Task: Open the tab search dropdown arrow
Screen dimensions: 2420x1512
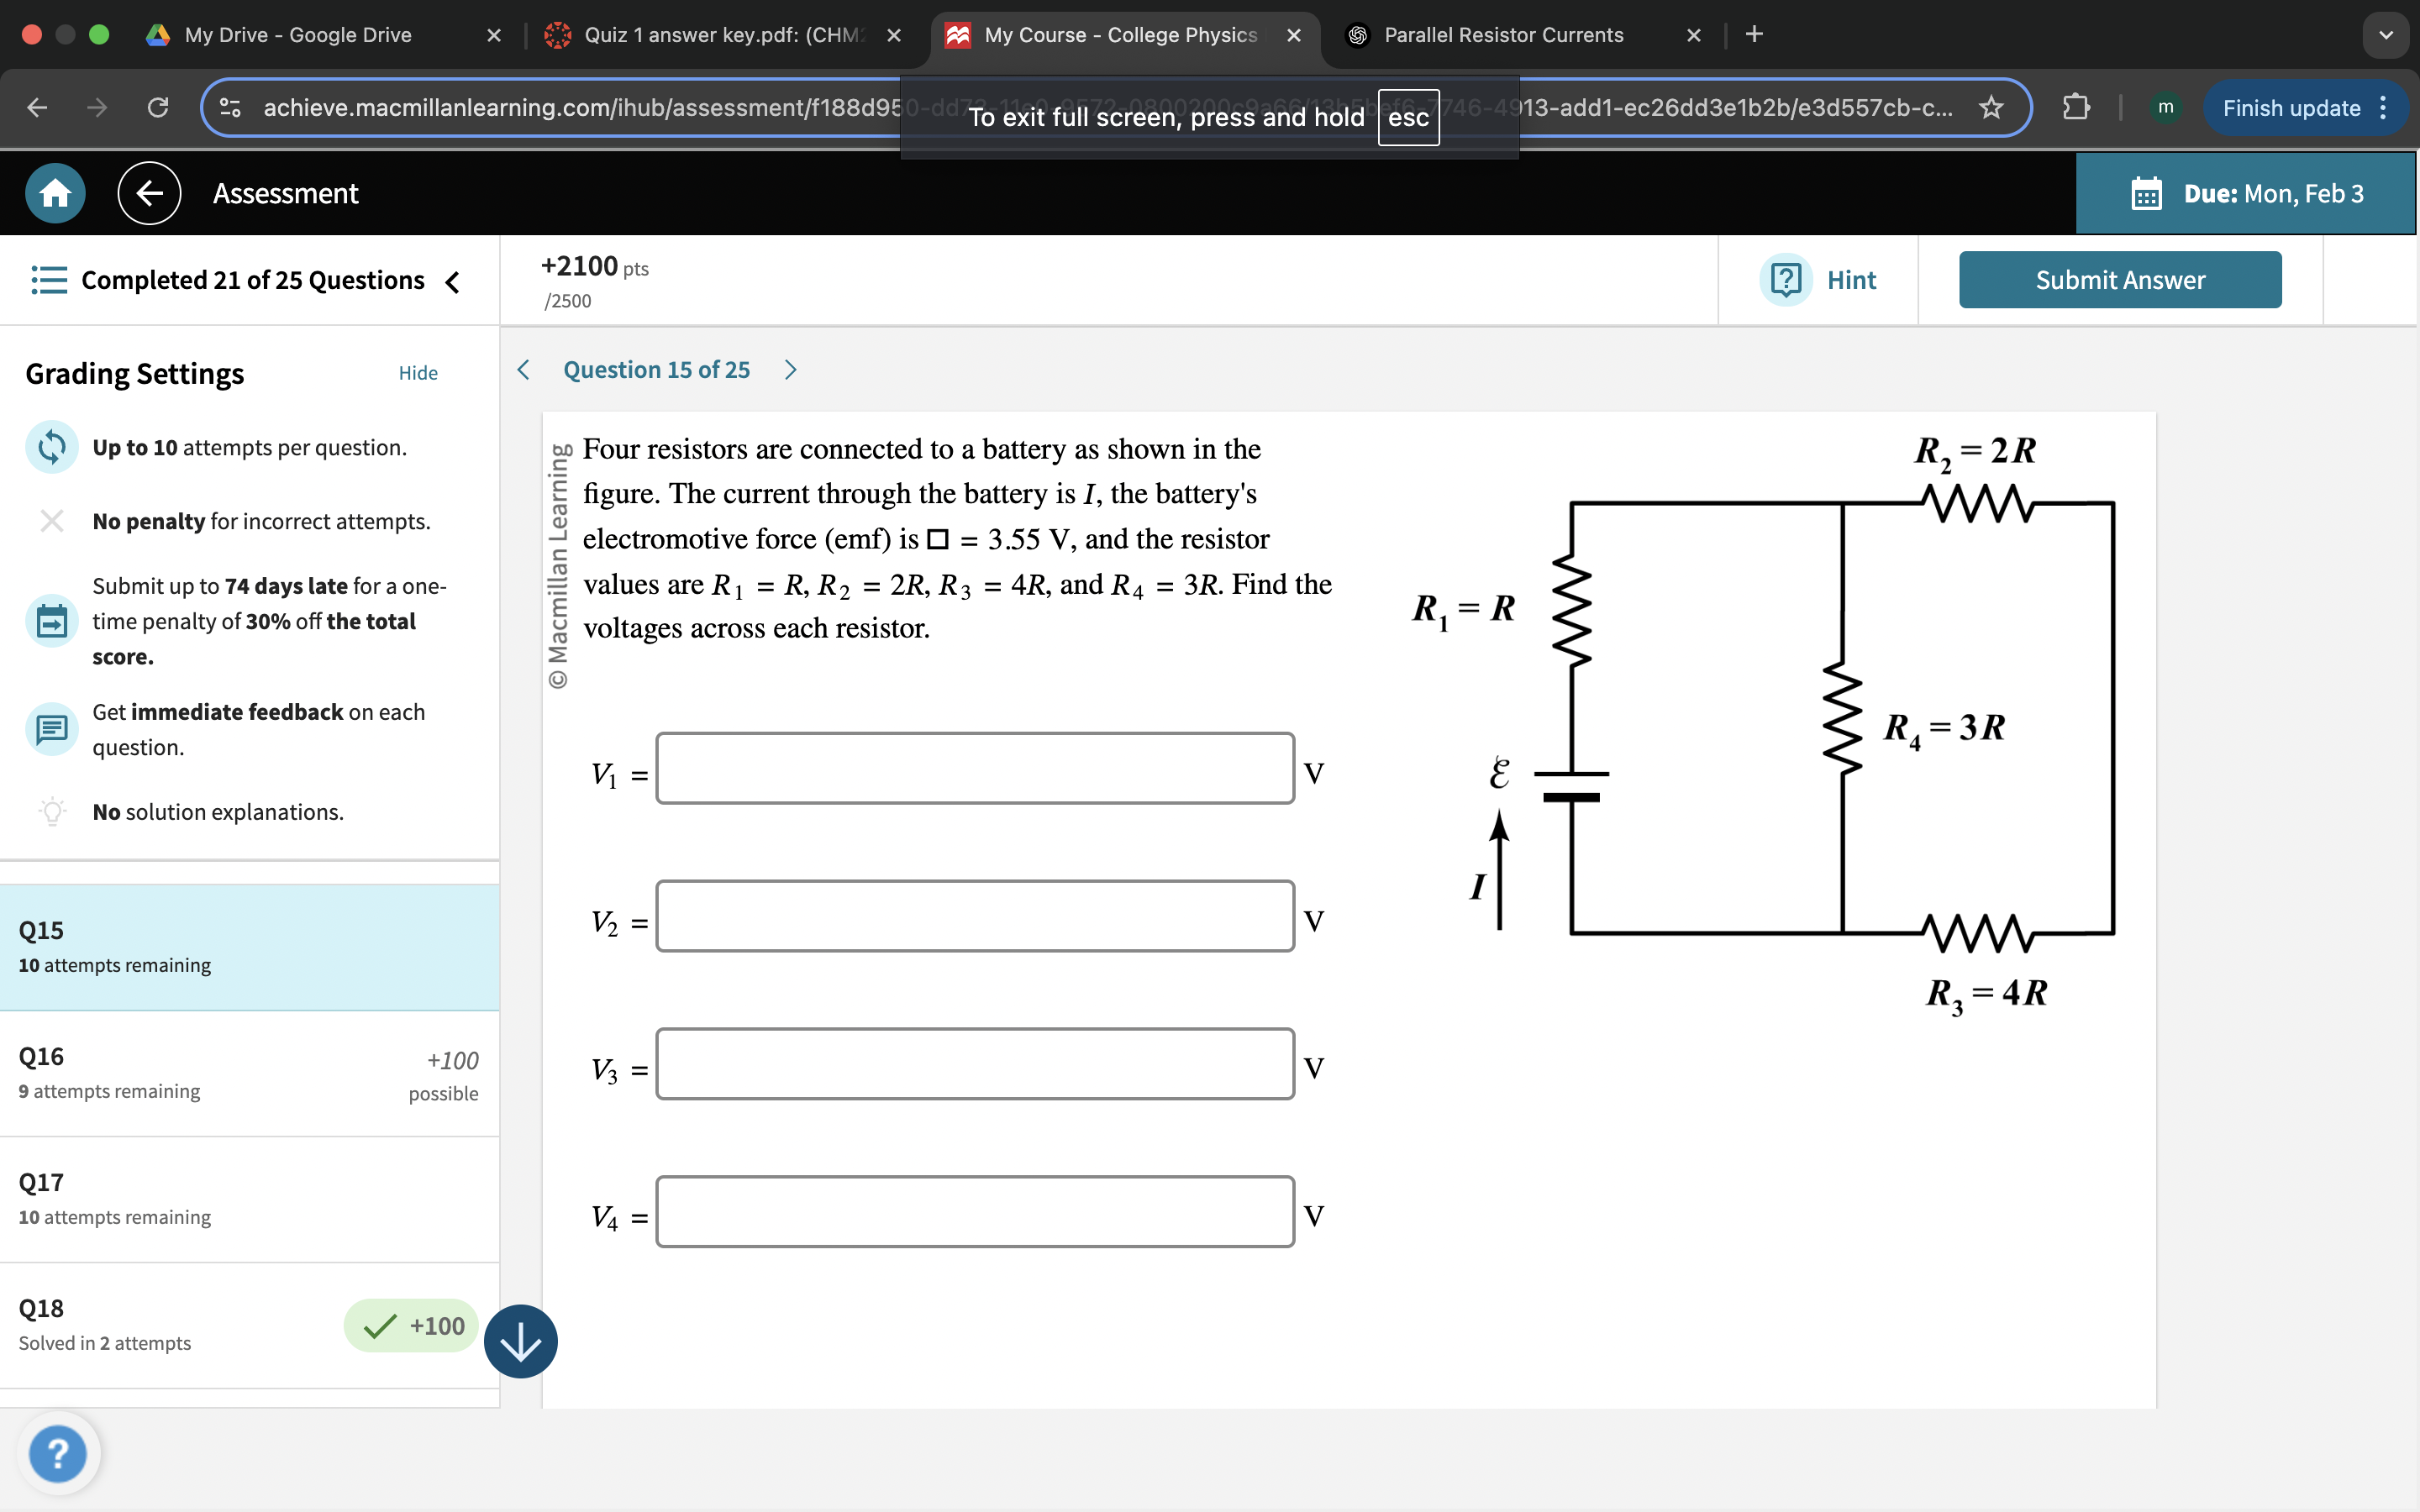Action: tap(2385, 35)
